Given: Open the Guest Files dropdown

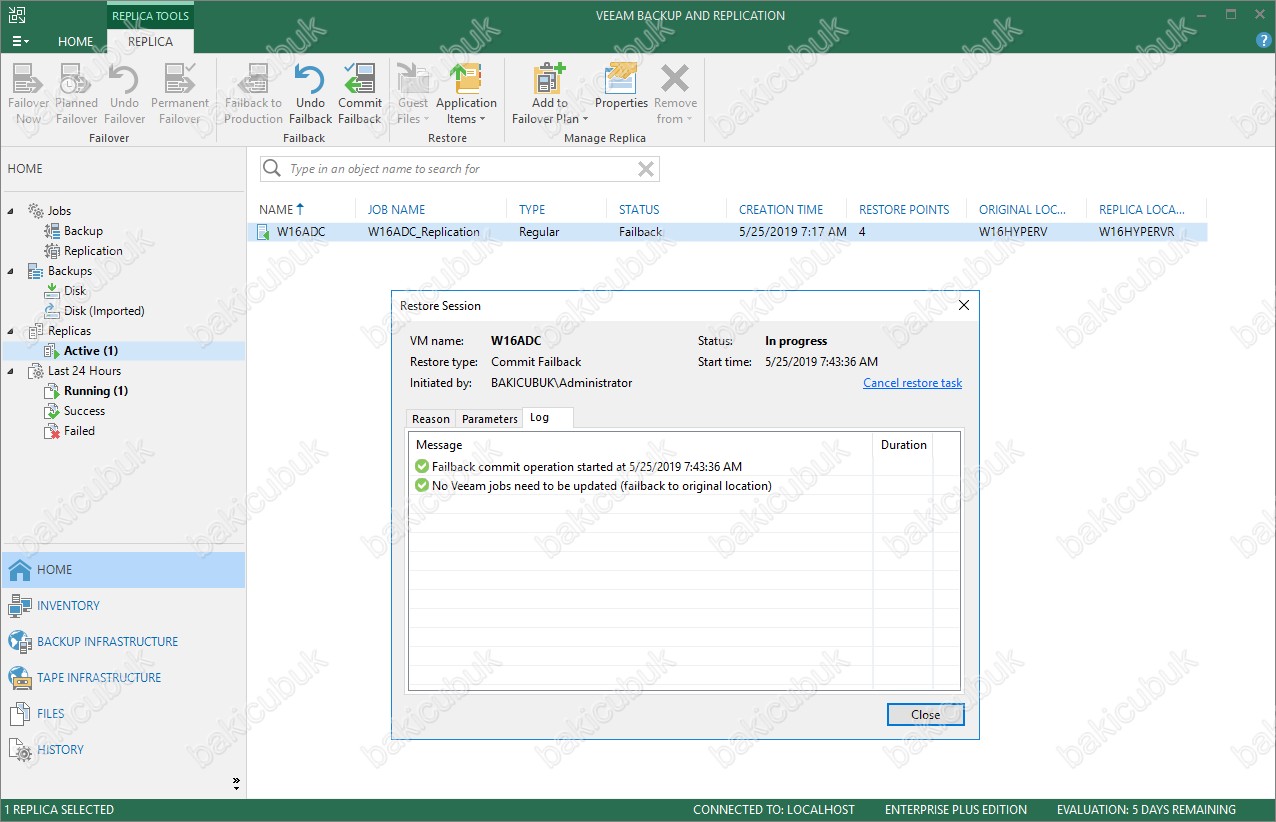Looking at the screenshot, I should point(412,94).
